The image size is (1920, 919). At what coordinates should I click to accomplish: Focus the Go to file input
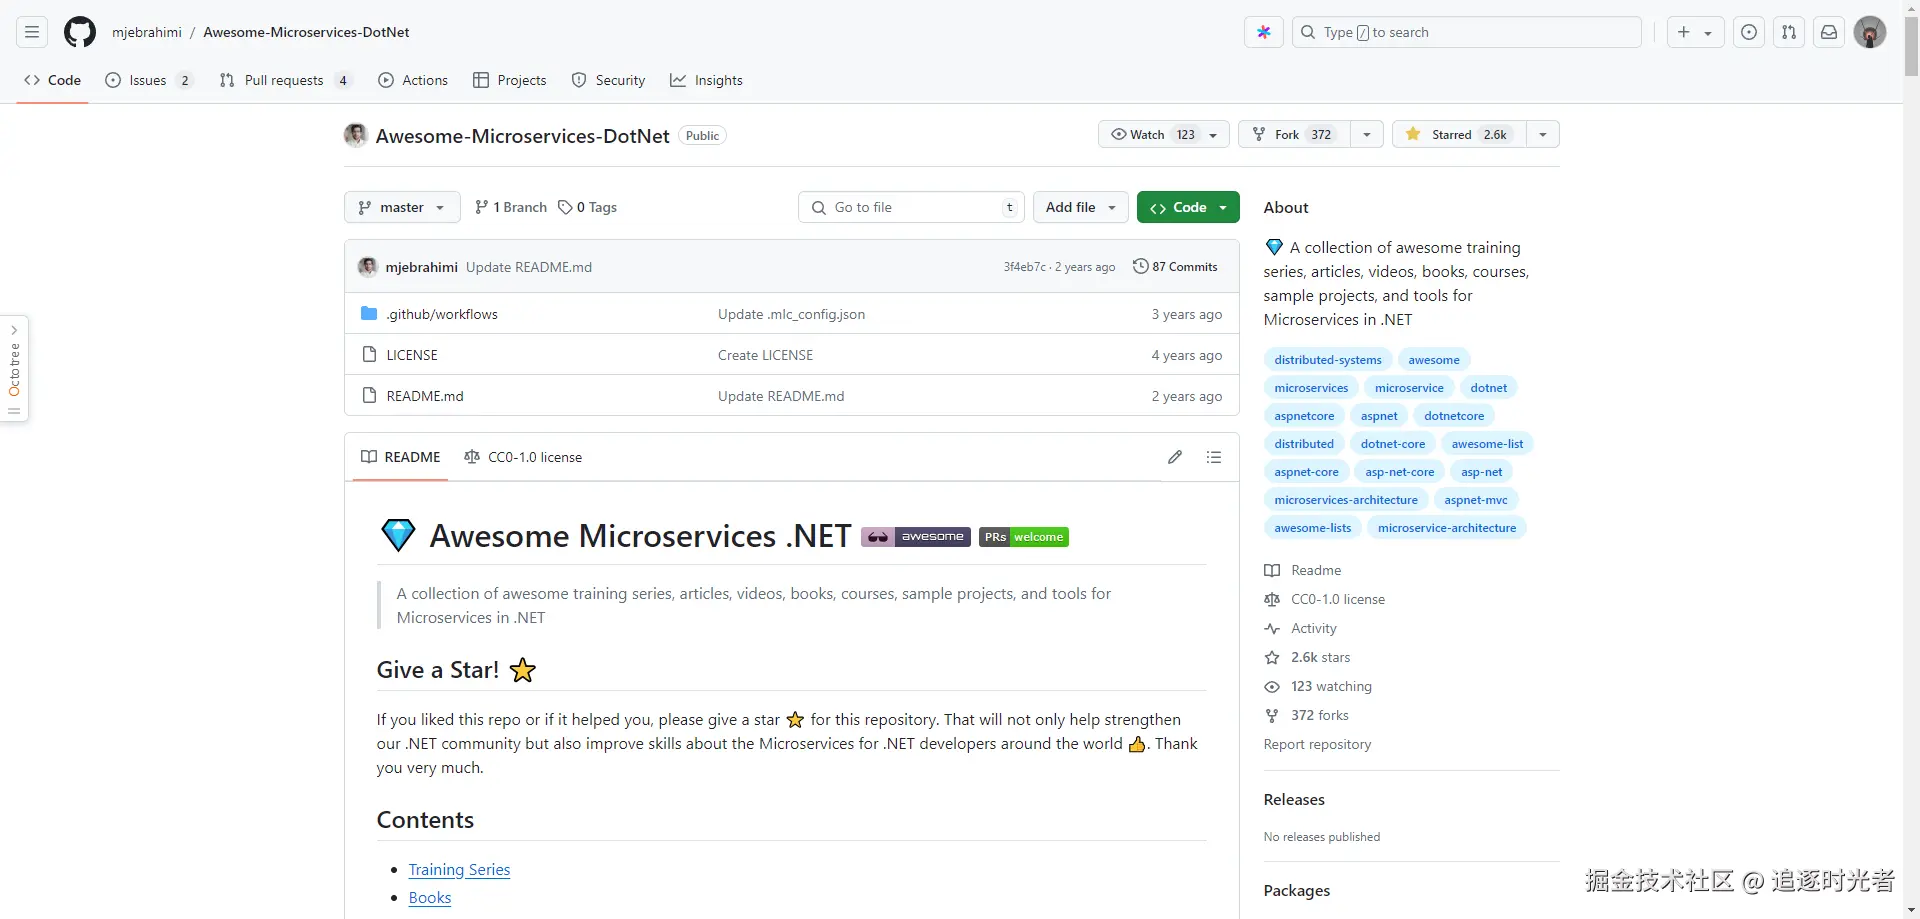coord(912,207)
